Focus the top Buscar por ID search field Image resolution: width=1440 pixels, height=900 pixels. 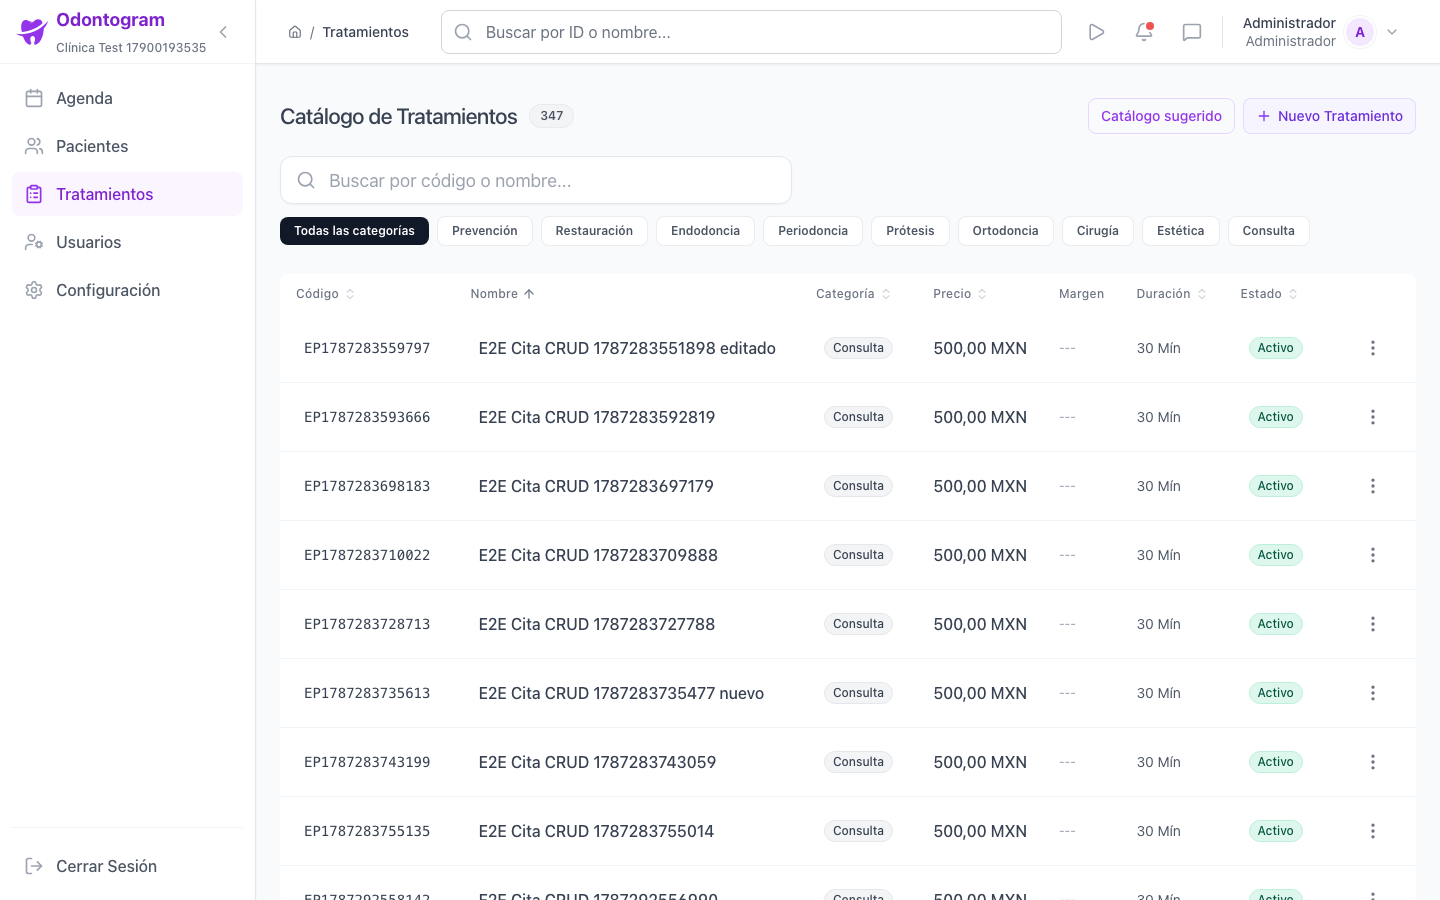(x=751, y=32)
